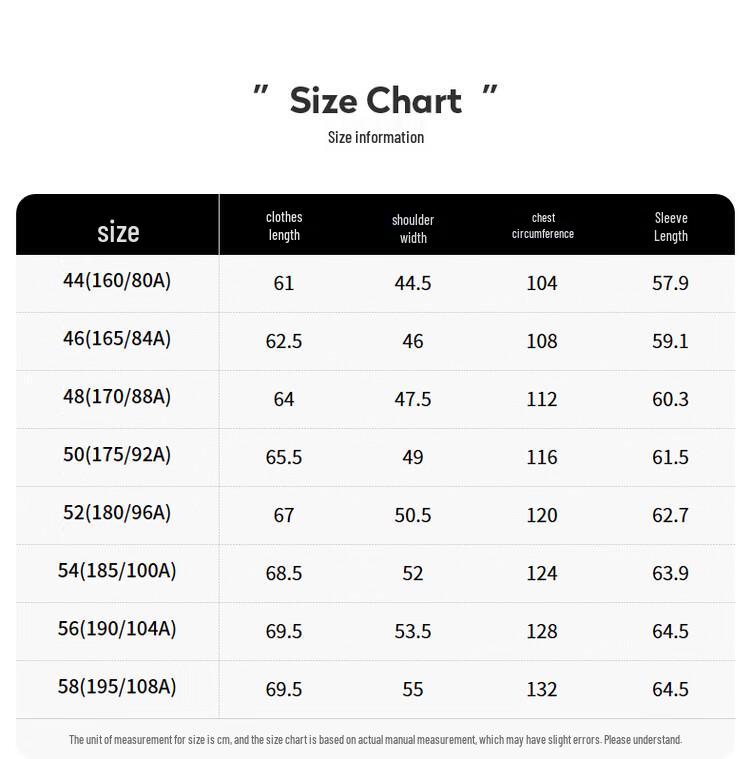Select the 58(195/108A) size row label
The height and width of the screenshot is (759, 750).
(x=117, y=687)
